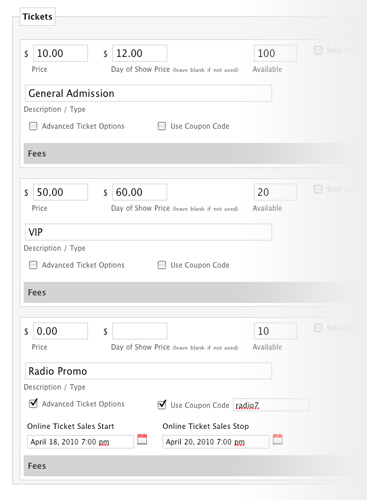
Task: Click the Online Ticket Sales Start date field
Action: (80, 442)
